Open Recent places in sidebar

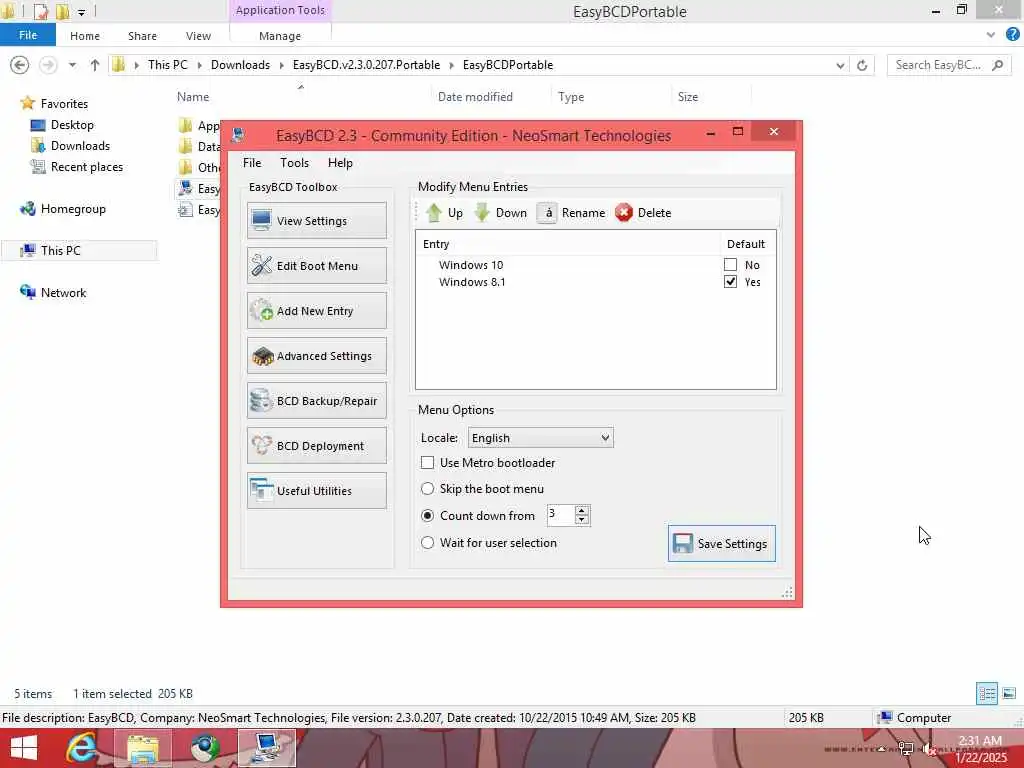tap(86, 167)
